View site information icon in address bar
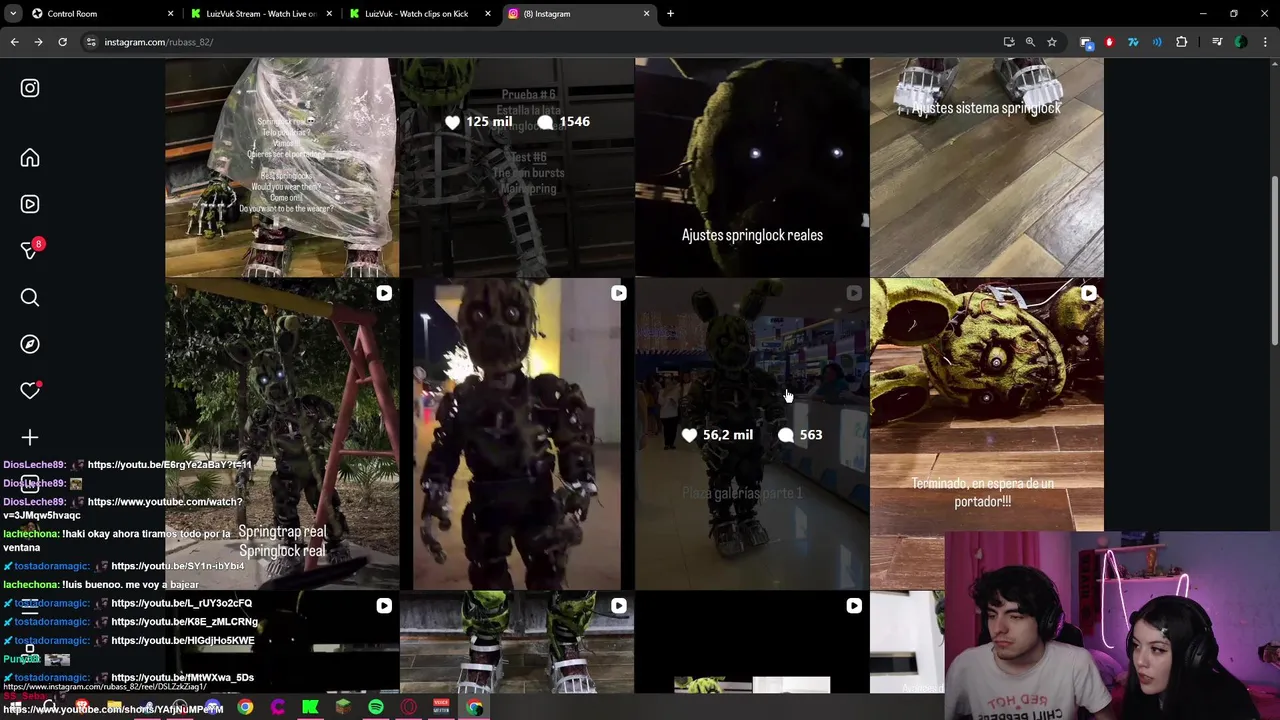 coord(91,42)
